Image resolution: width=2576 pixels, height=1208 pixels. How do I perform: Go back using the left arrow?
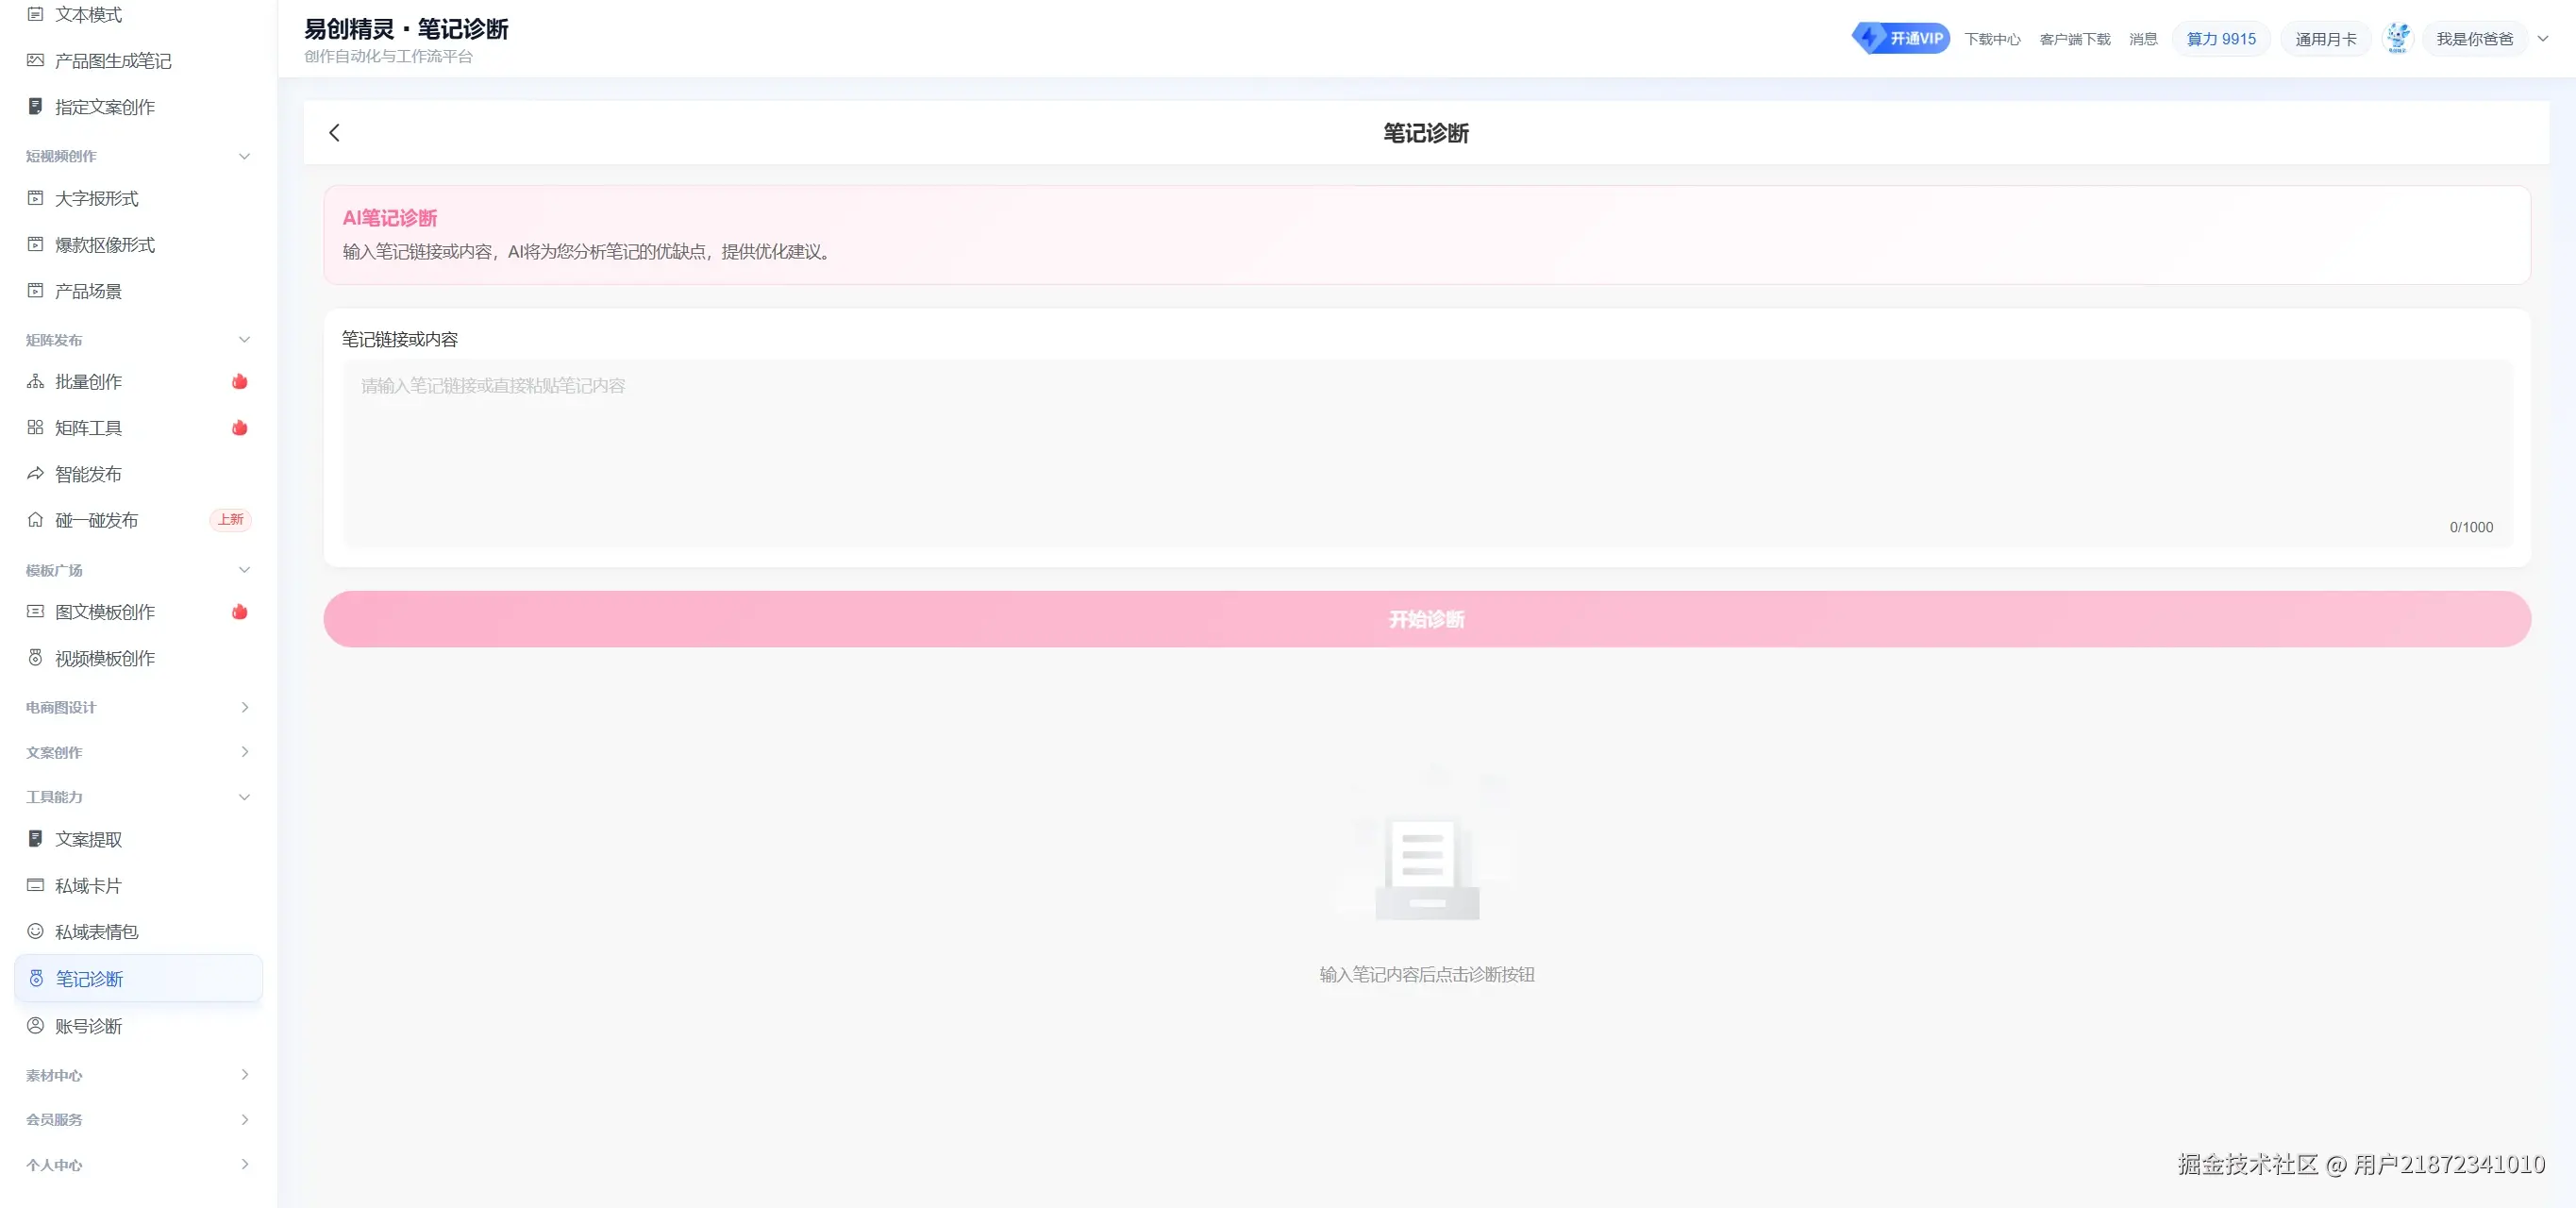[x=335, y=132]
